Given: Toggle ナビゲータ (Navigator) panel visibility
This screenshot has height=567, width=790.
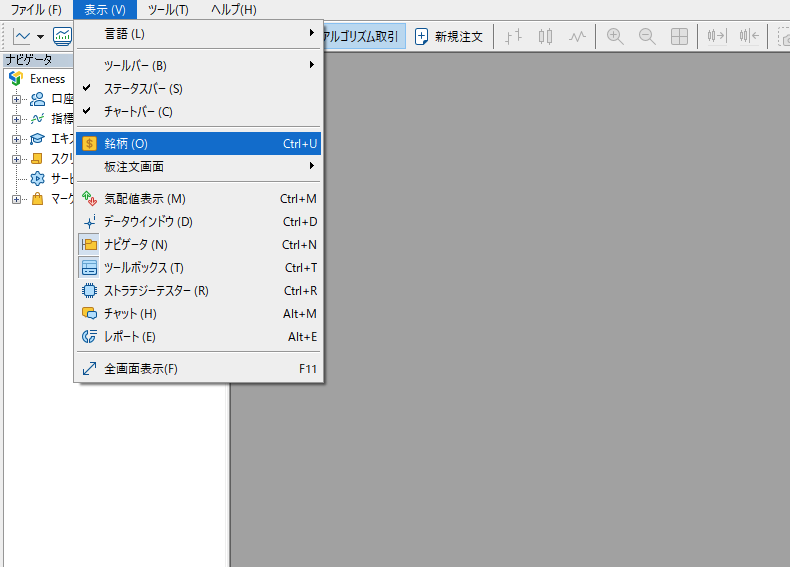Looking at the screenshot, I should [136, 245].
